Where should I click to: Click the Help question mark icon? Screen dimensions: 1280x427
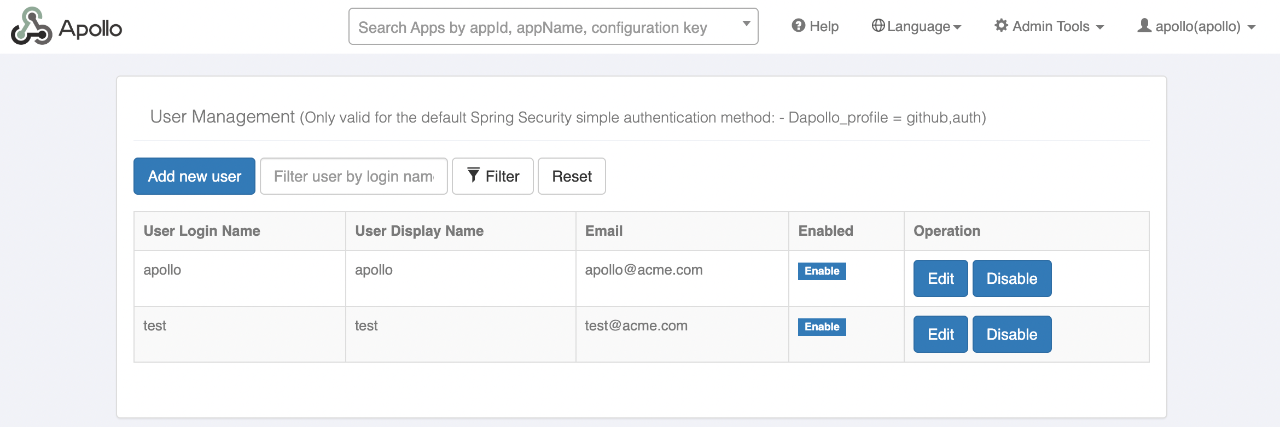tap(798, 26)
